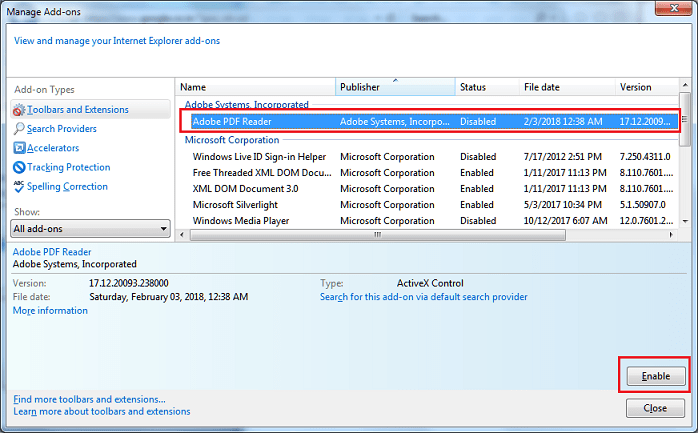Image resolution: width=698 pixels, height=433 pixels.
Task: Click the list's vertical scrollbar thumb
Action: click(685, 119)
